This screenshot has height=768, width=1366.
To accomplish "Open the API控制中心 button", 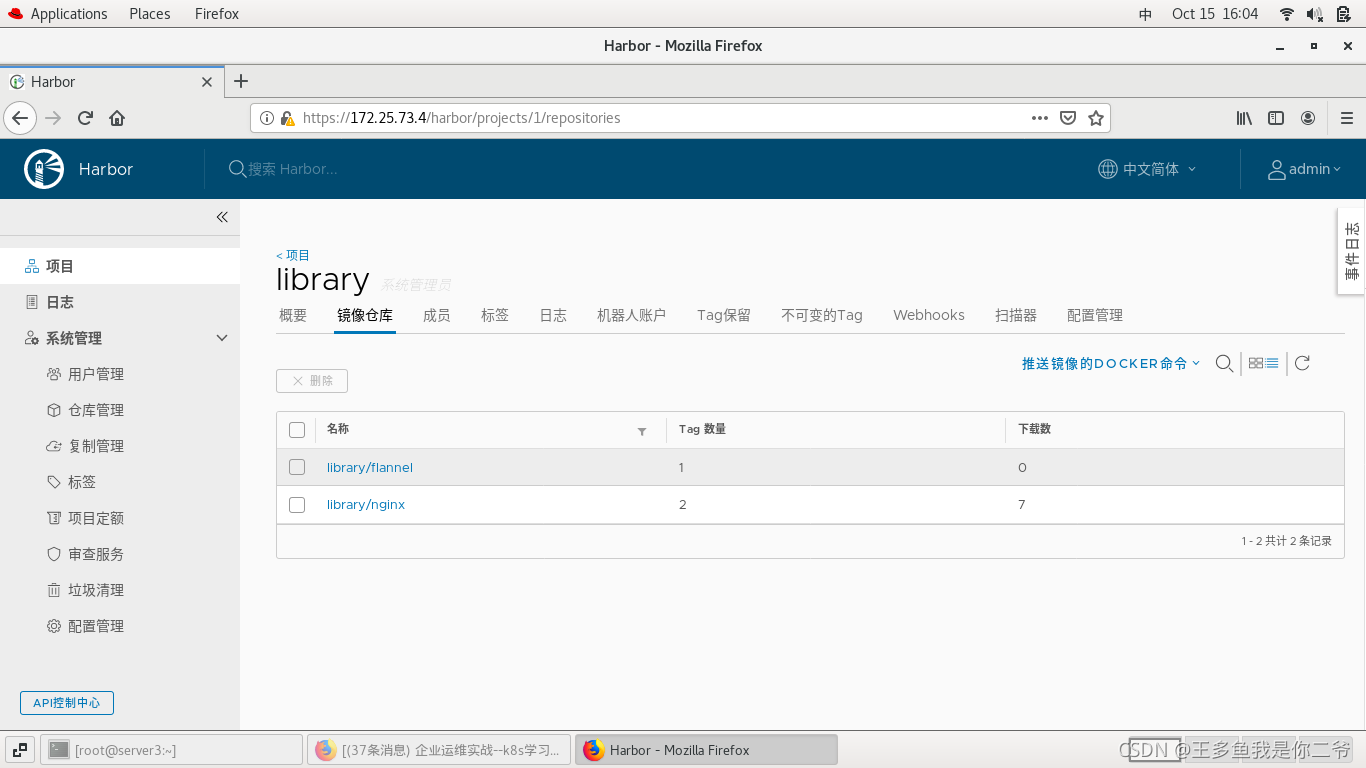I will [x=67, y=703].
